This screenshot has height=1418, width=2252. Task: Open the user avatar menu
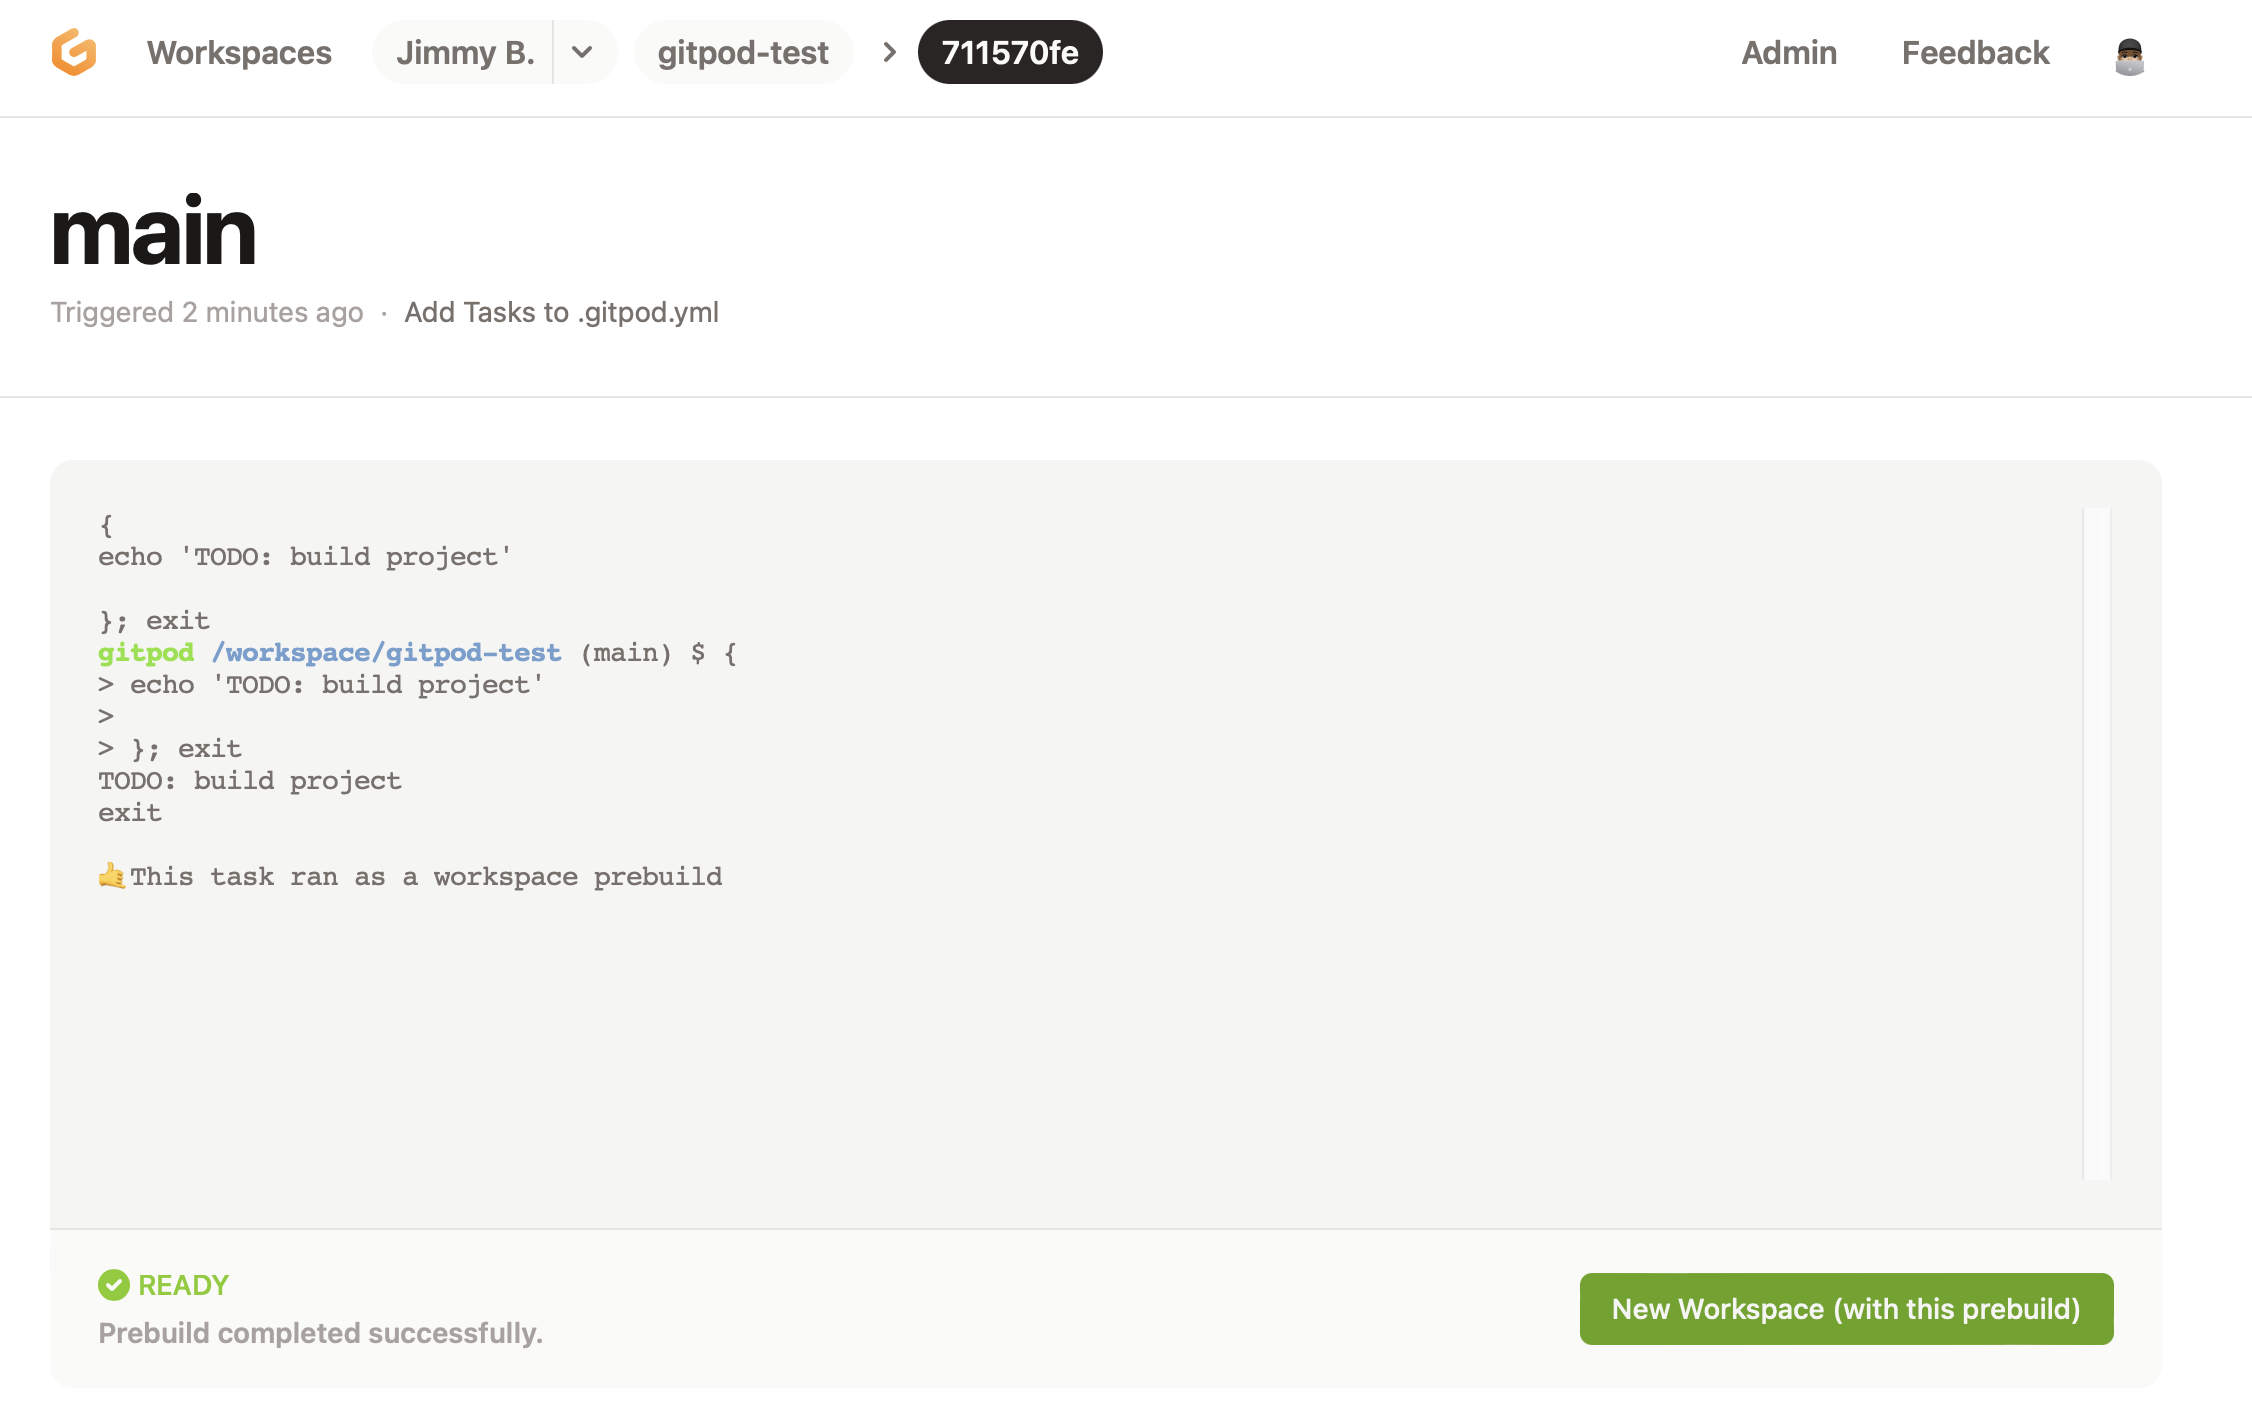click(2129, 56)
